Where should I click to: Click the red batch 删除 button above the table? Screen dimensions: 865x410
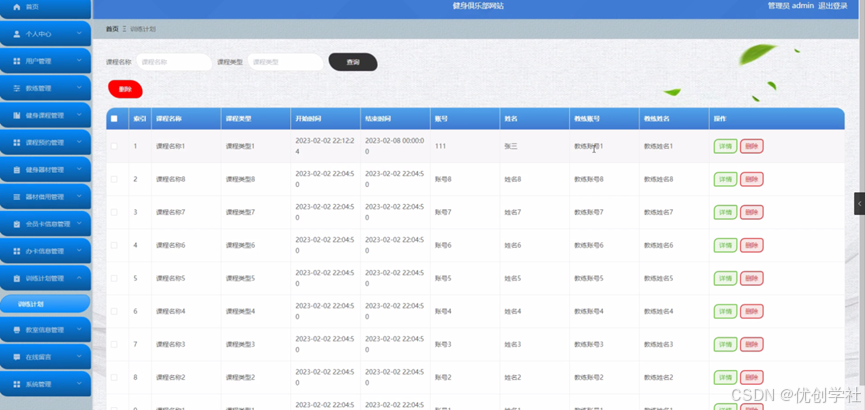pyautogui.click(x=125, y=89)
